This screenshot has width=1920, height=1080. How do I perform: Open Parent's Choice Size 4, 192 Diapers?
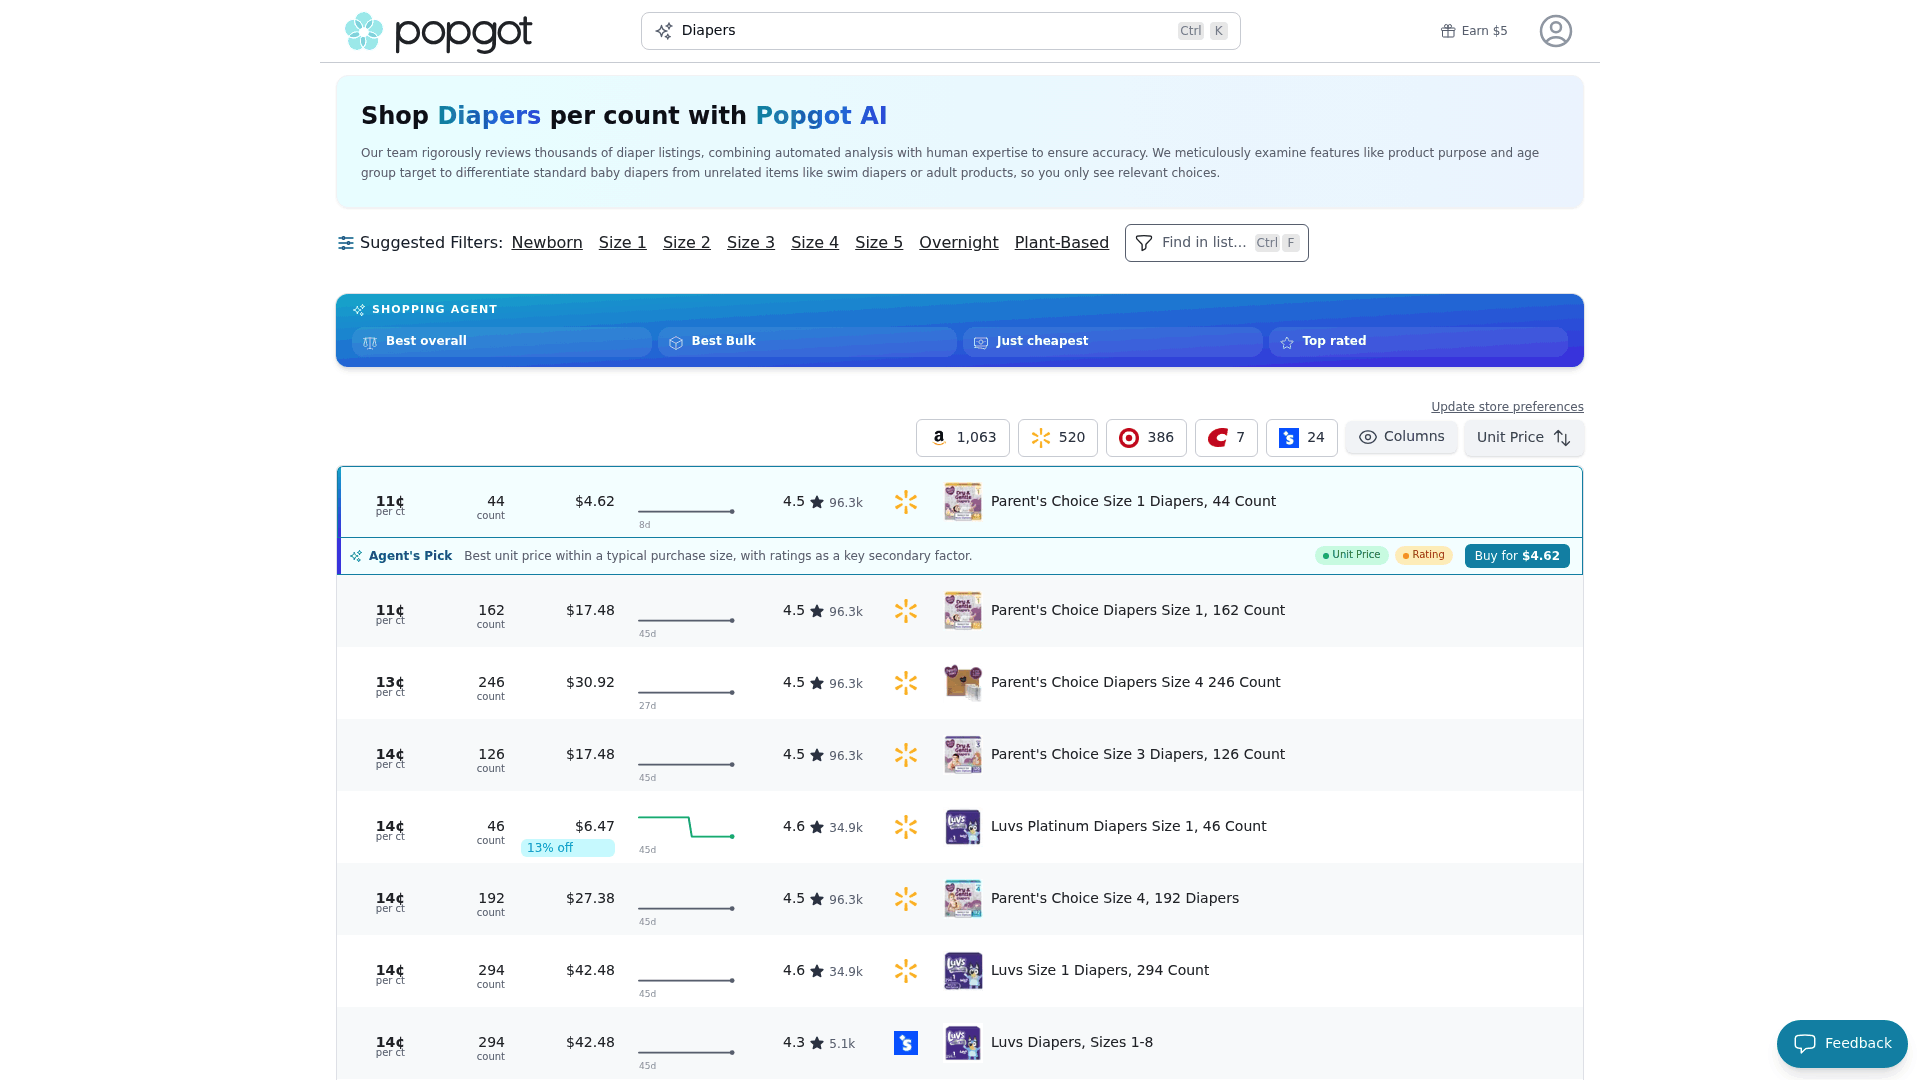coord(1114,899)
